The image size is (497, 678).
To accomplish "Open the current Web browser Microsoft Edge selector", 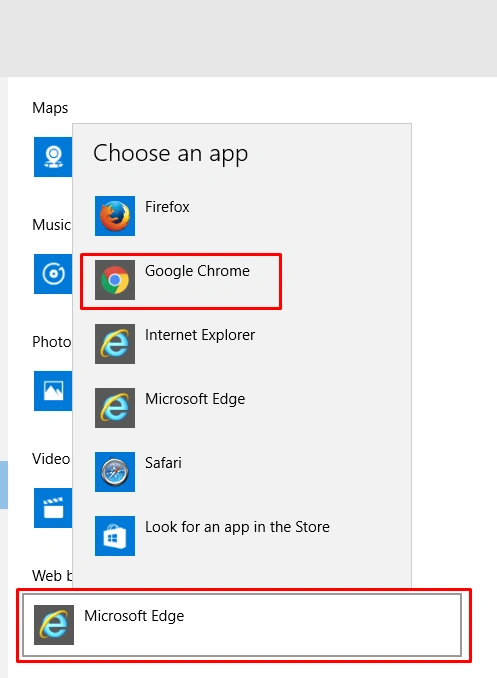I will 242,625.
